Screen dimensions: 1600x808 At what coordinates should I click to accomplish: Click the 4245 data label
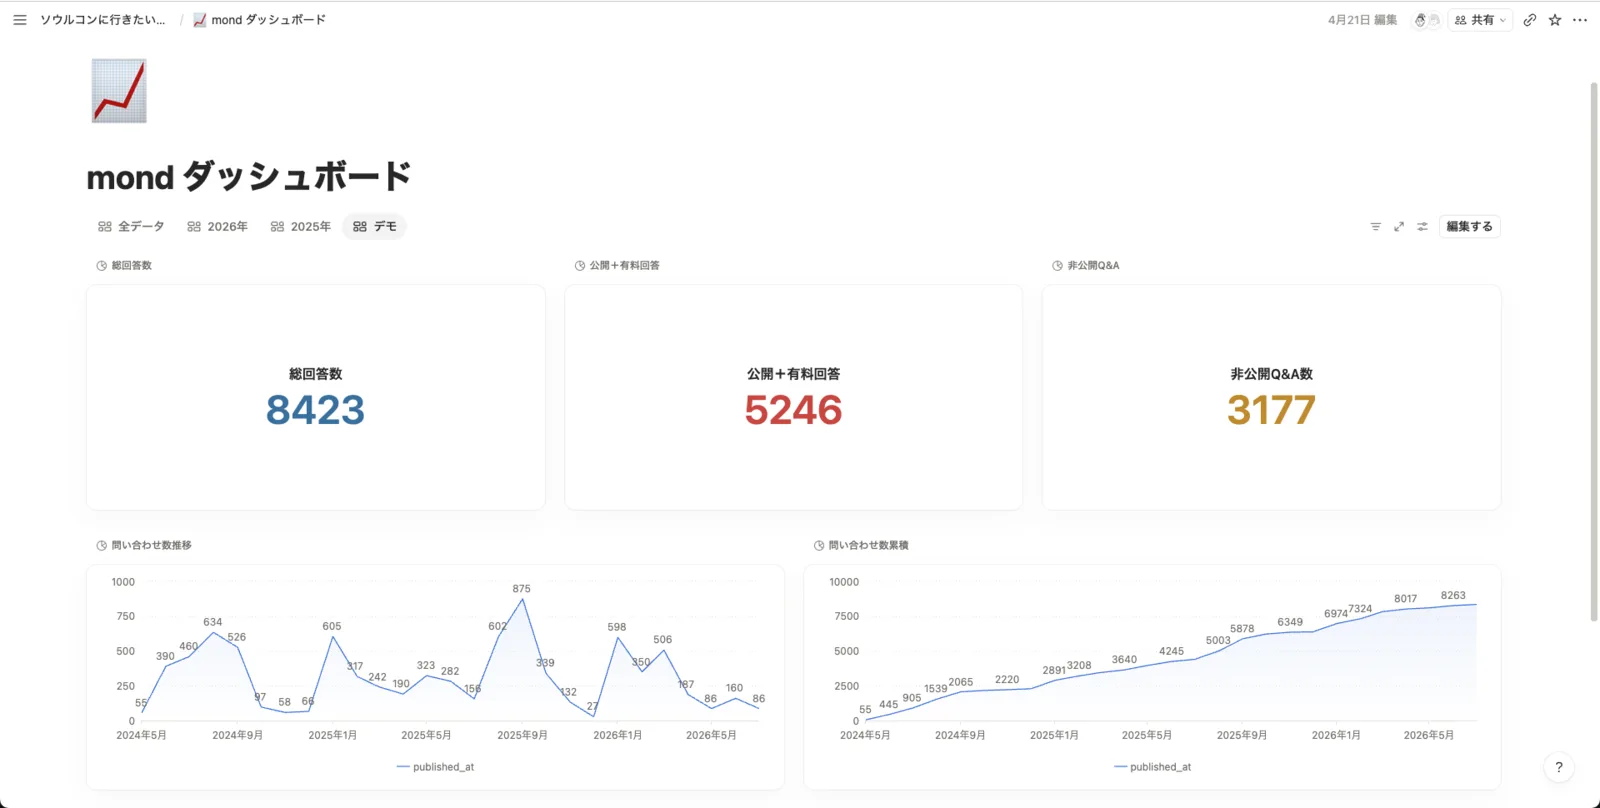[x=1171, y=651]
